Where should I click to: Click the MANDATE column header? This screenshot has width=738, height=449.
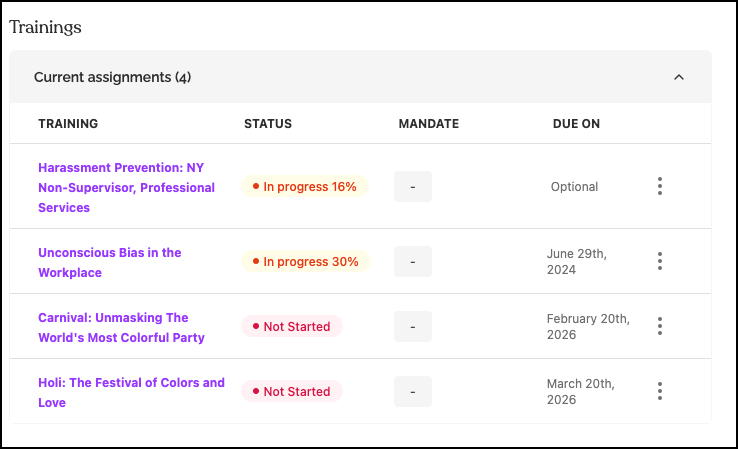click(428, 124)
